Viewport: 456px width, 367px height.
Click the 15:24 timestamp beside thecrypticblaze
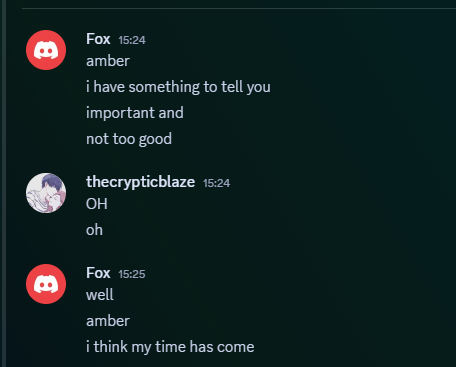pyautogui.click(x=217, y=183)
